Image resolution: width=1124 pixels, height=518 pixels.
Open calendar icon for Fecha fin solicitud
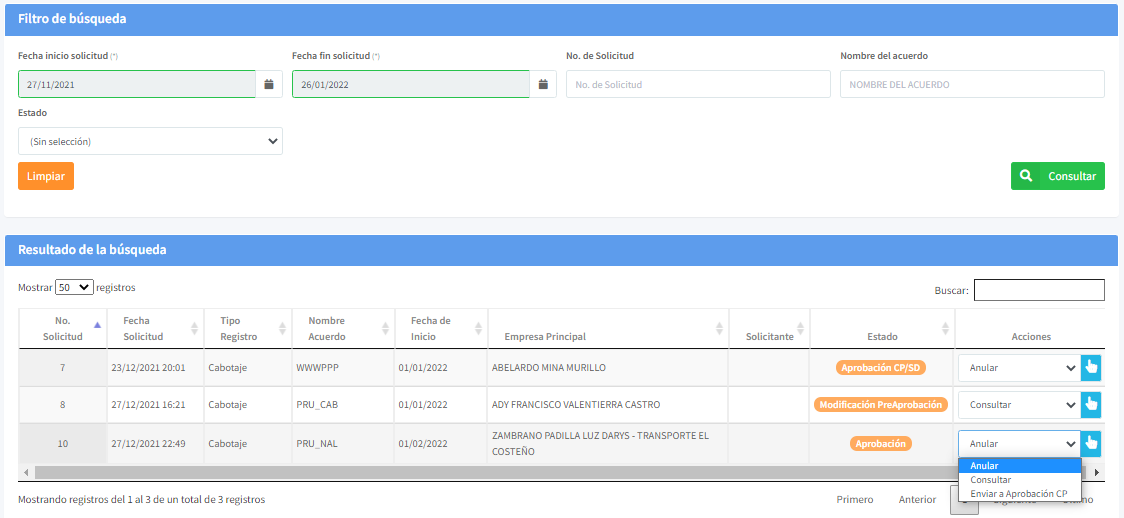[543, 84]
